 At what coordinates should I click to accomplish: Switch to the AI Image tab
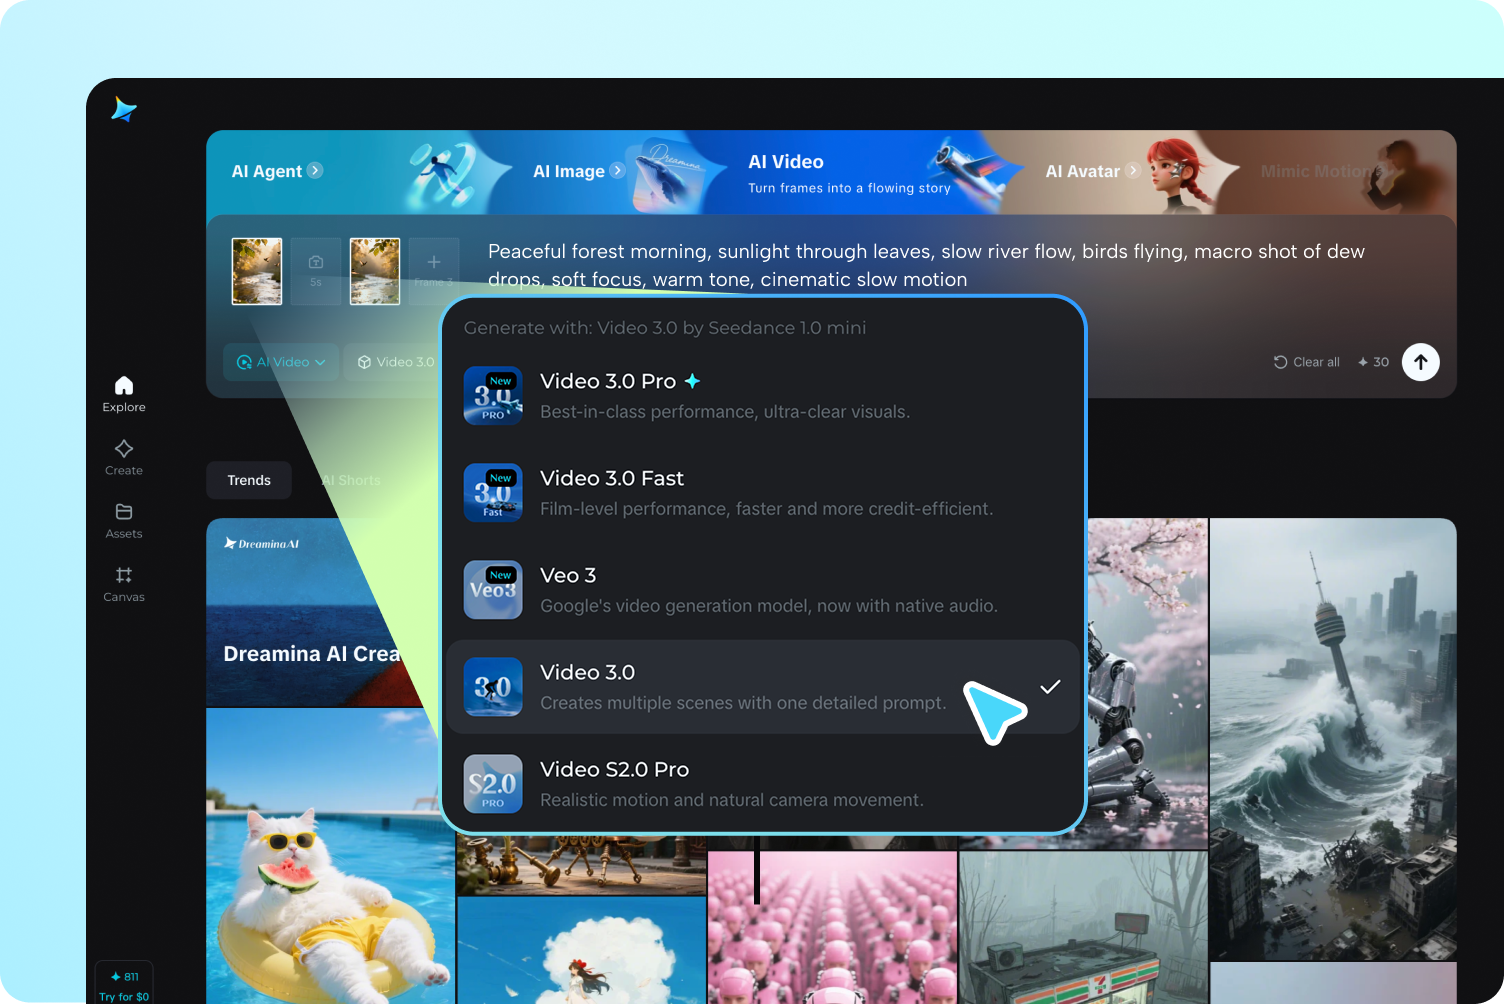pyautogui.click(x=569, y=171)
